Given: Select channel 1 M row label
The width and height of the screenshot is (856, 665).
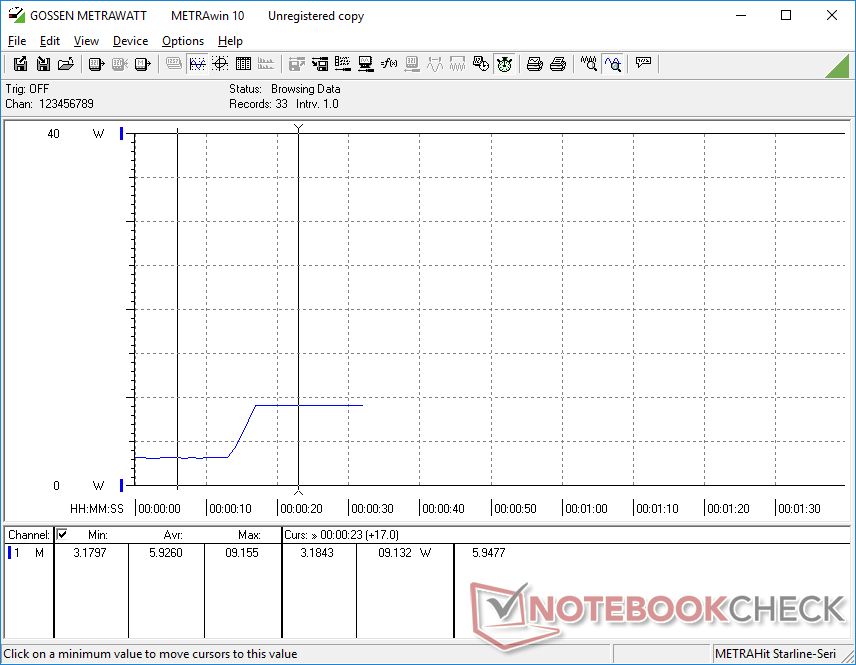Looking at the screenshot, I should tap(26, 553).
